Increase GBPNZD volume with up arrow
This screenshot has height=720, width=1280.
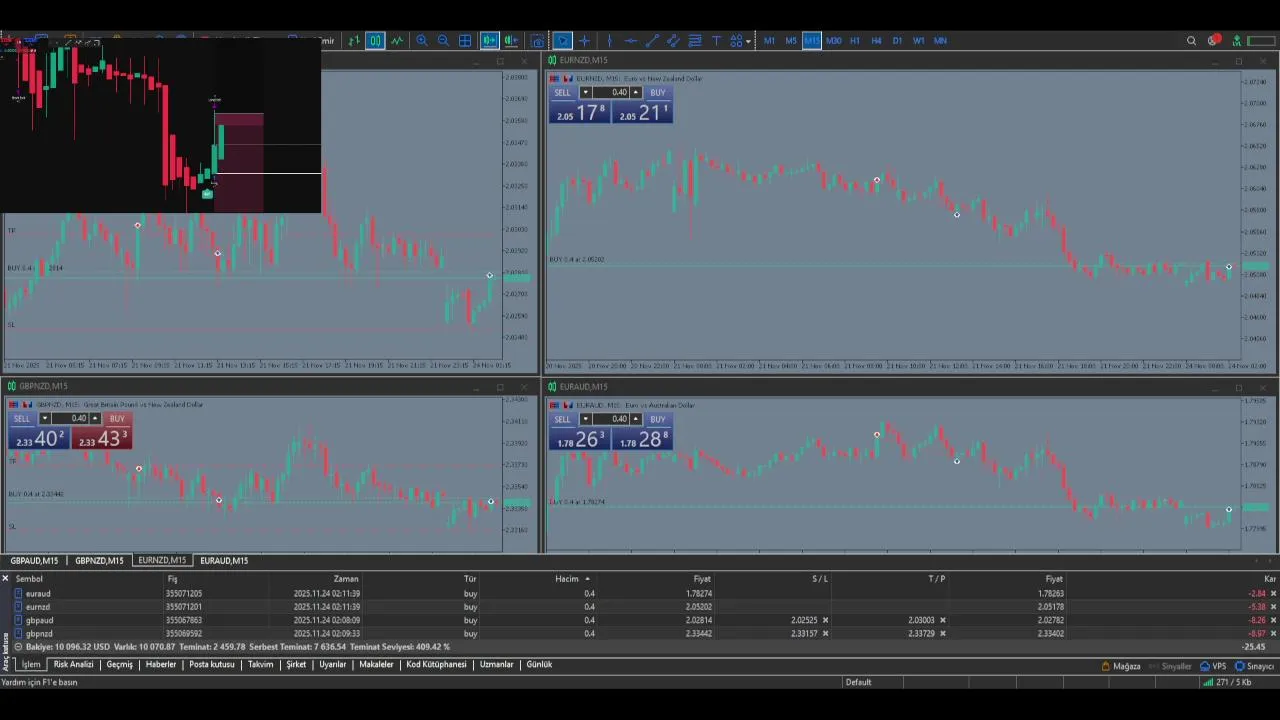95,419
